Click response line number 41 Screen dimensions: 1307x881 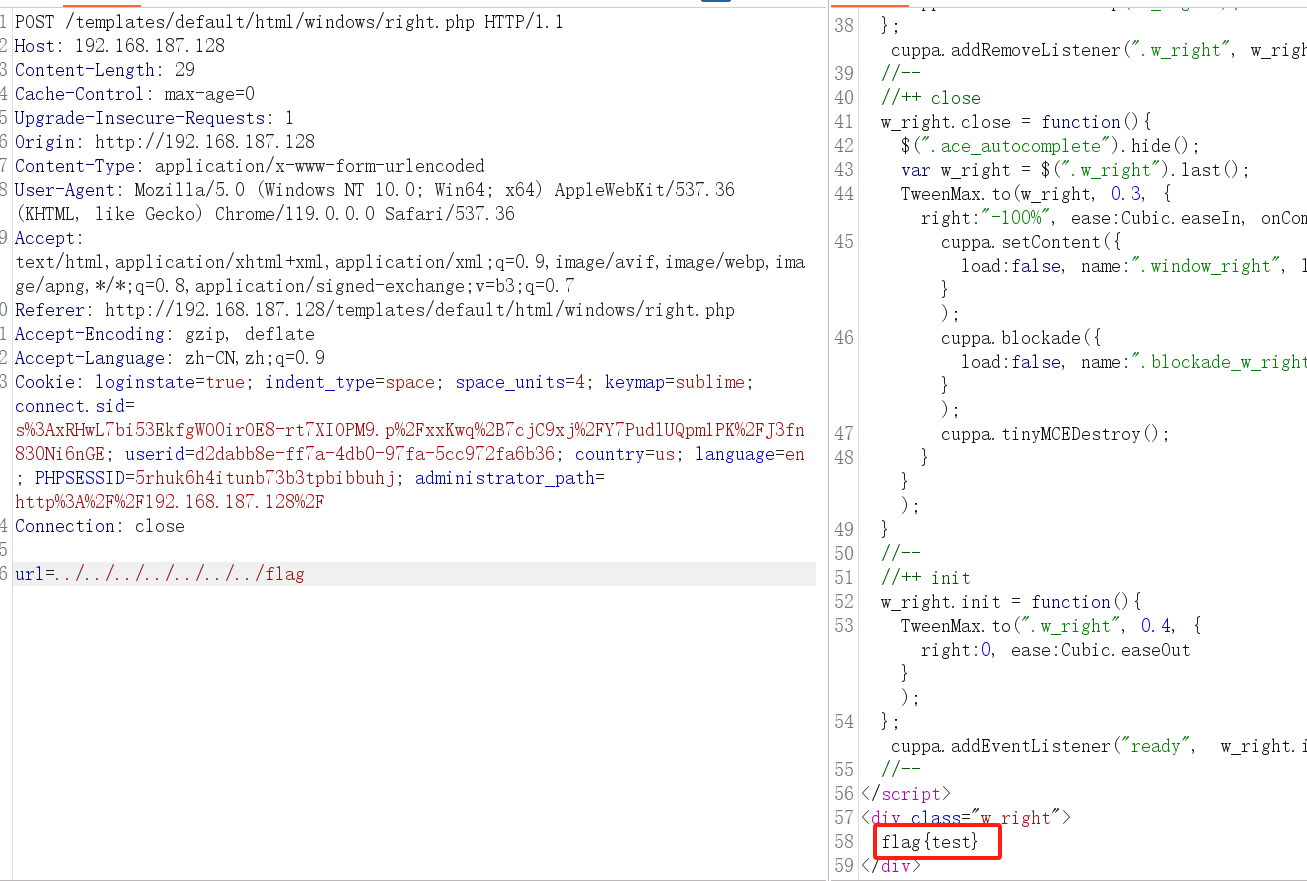844,121
